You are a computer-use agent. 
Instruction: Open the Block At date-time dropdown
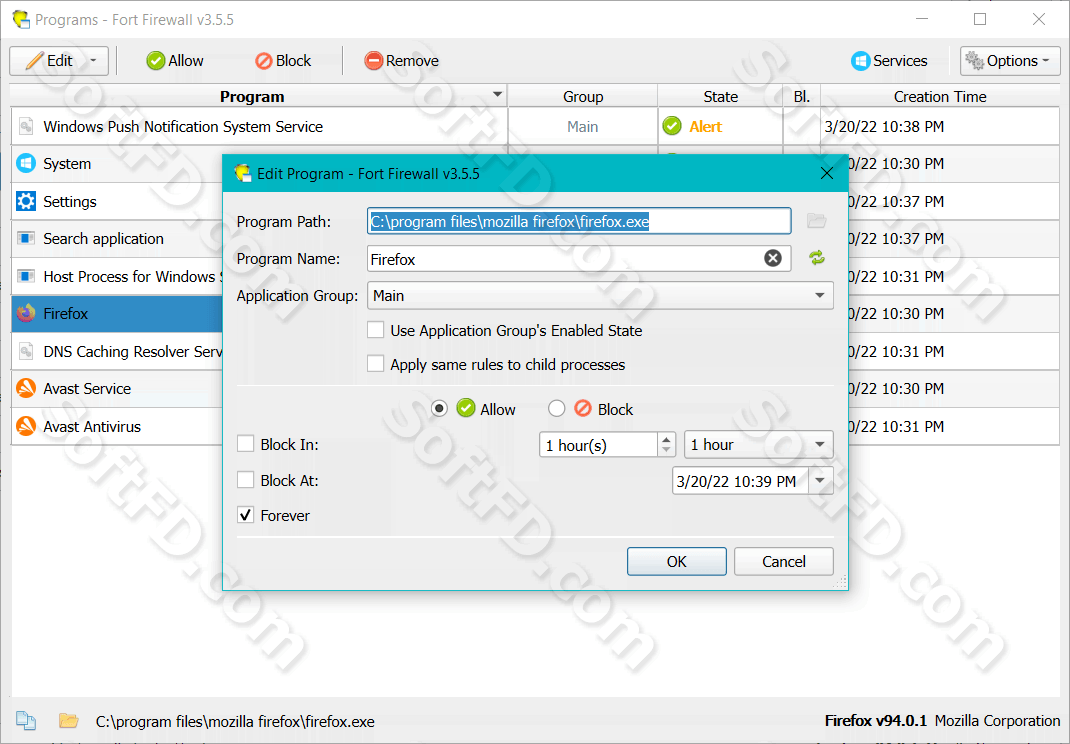pyautogui.click(x=820, y=481)
